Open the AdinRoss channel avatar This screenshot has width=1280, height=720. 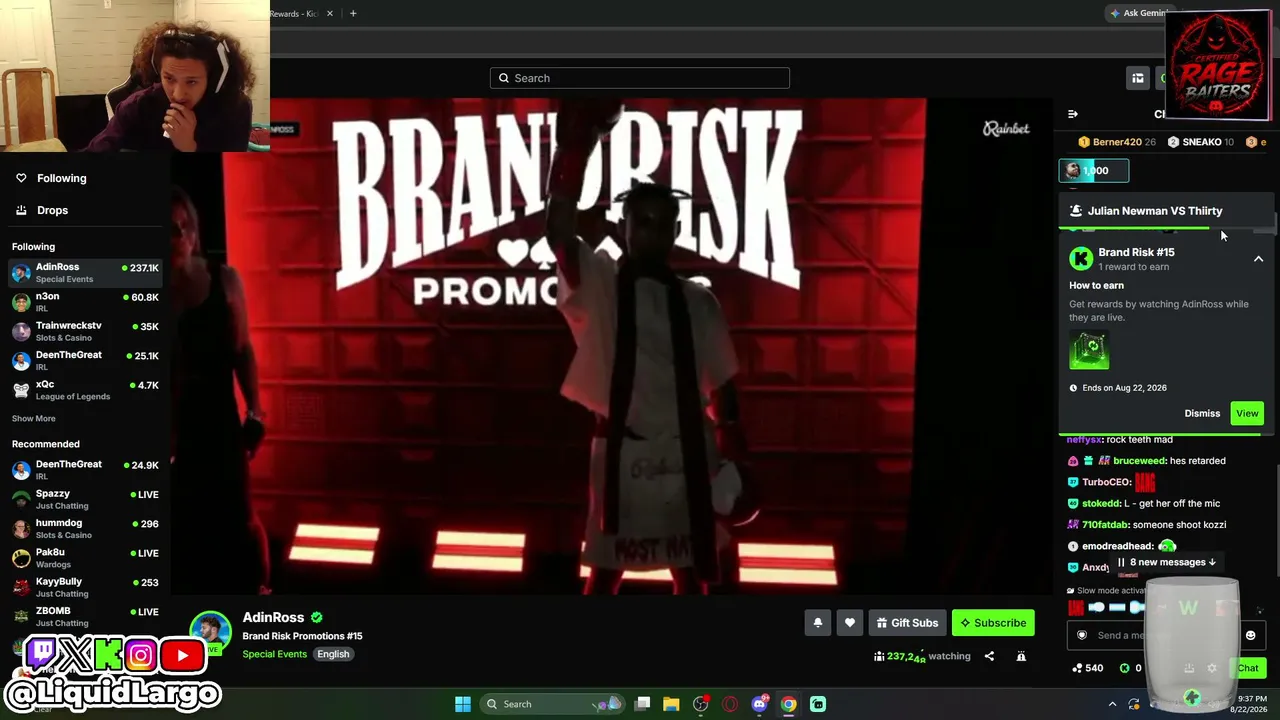210,632
